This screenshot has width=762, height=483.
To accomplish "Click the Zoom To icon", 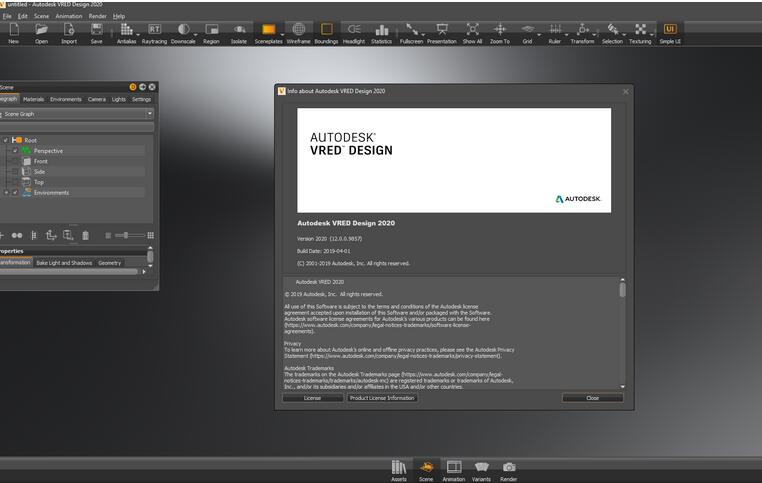I will [x=500, y=30].
